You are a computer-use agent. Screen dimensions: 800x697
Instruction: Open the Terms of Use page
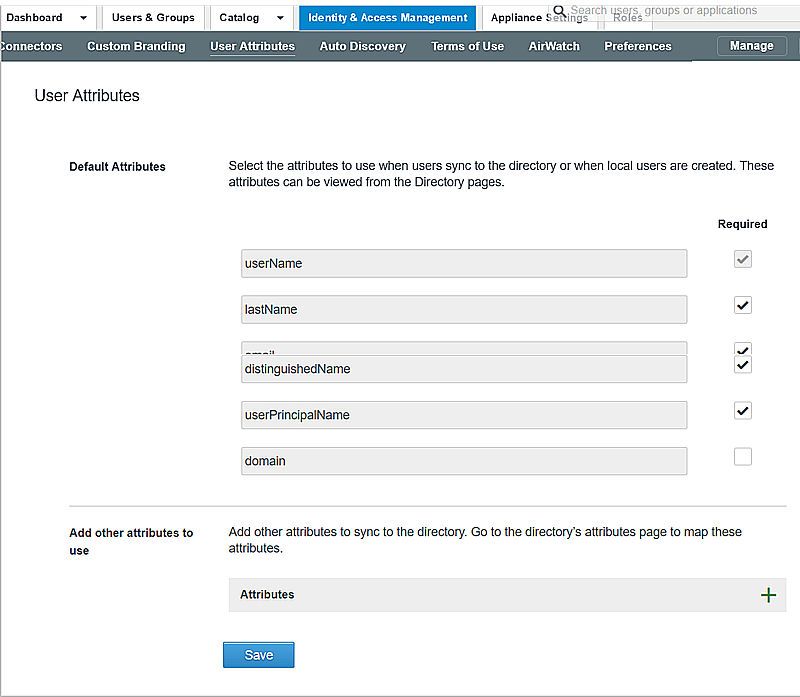(x=467, y=46)
